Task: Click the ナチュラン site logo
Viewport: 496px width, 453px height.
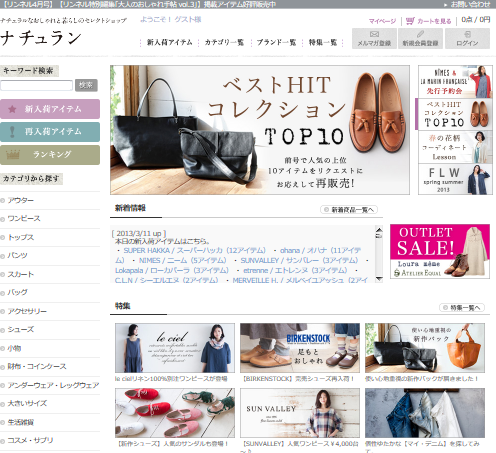Action: point(41,38)
